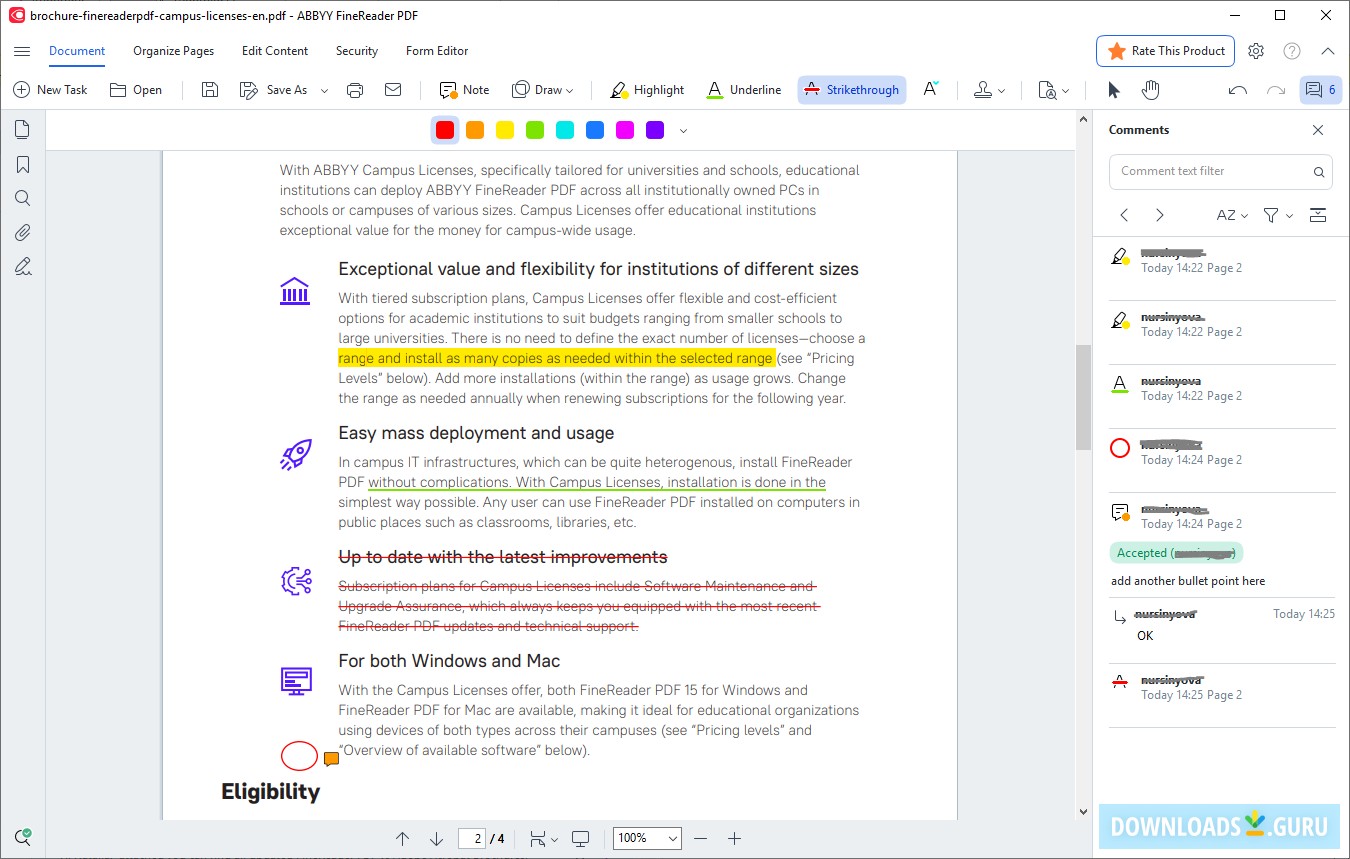Print the document using the printer icon

pyautogui.click(x=355, y=90)
